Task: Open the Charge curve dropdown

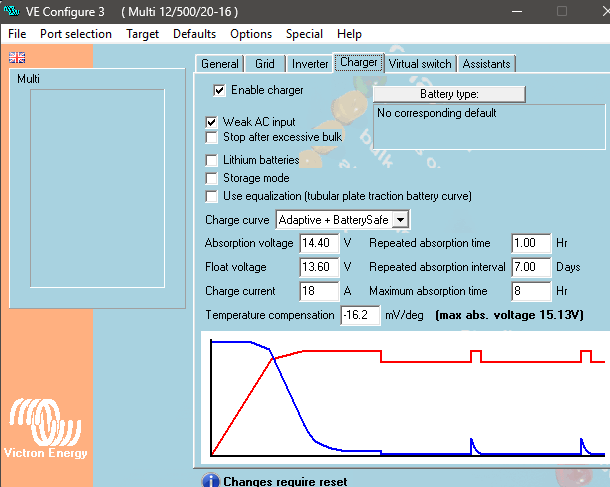Action: 400,220
